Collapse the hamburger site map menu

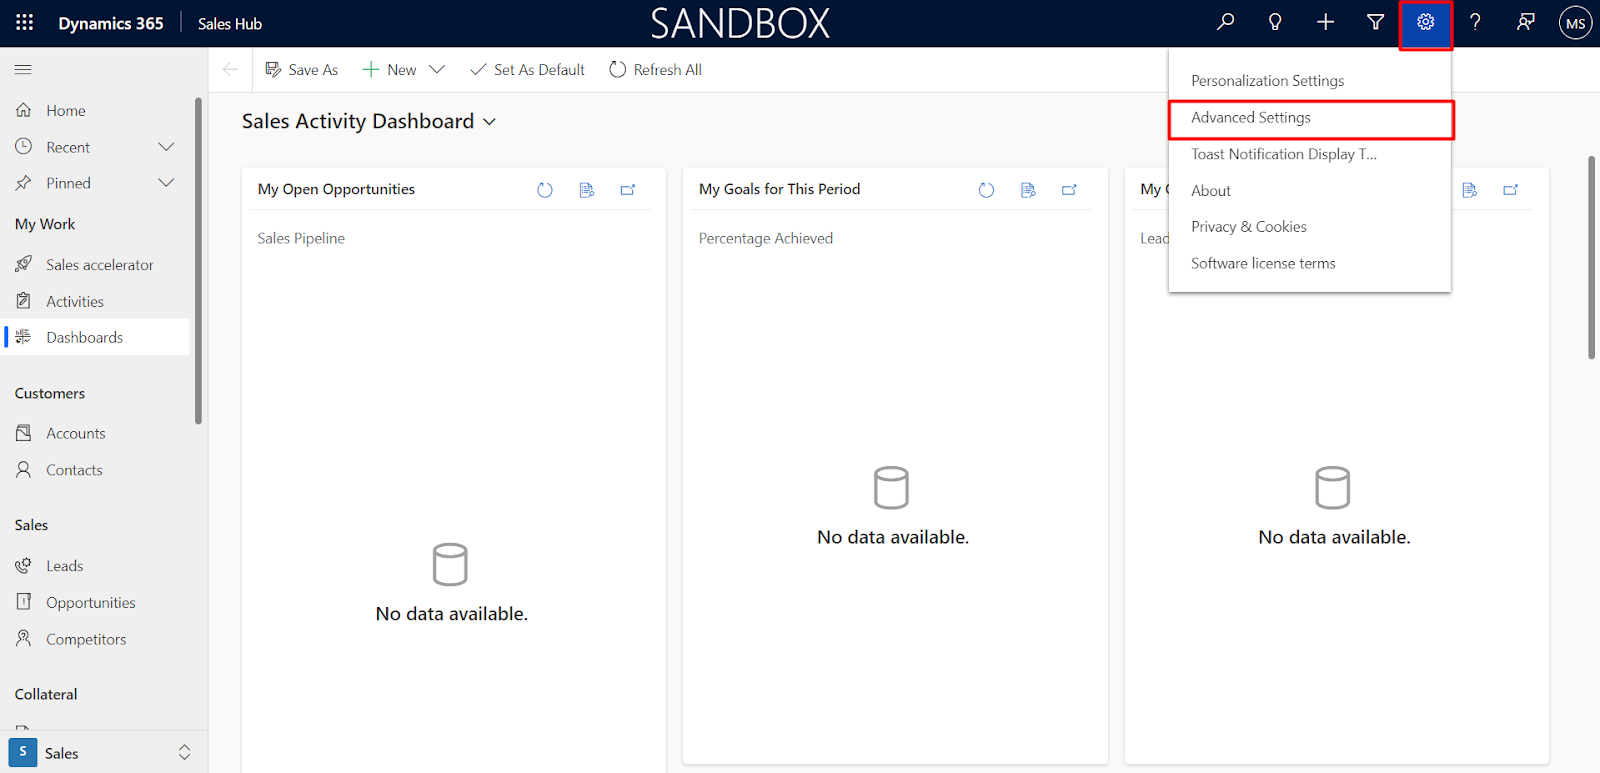[x=23, y=69]
